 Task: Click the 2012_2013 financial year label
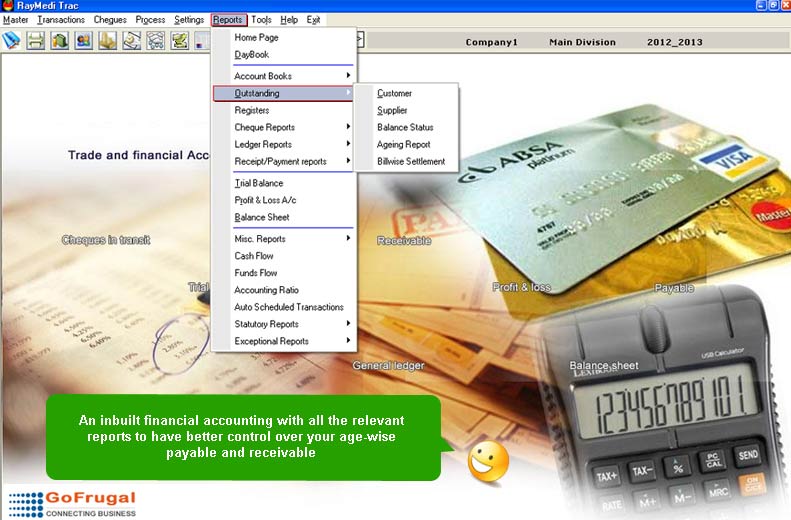675,42
